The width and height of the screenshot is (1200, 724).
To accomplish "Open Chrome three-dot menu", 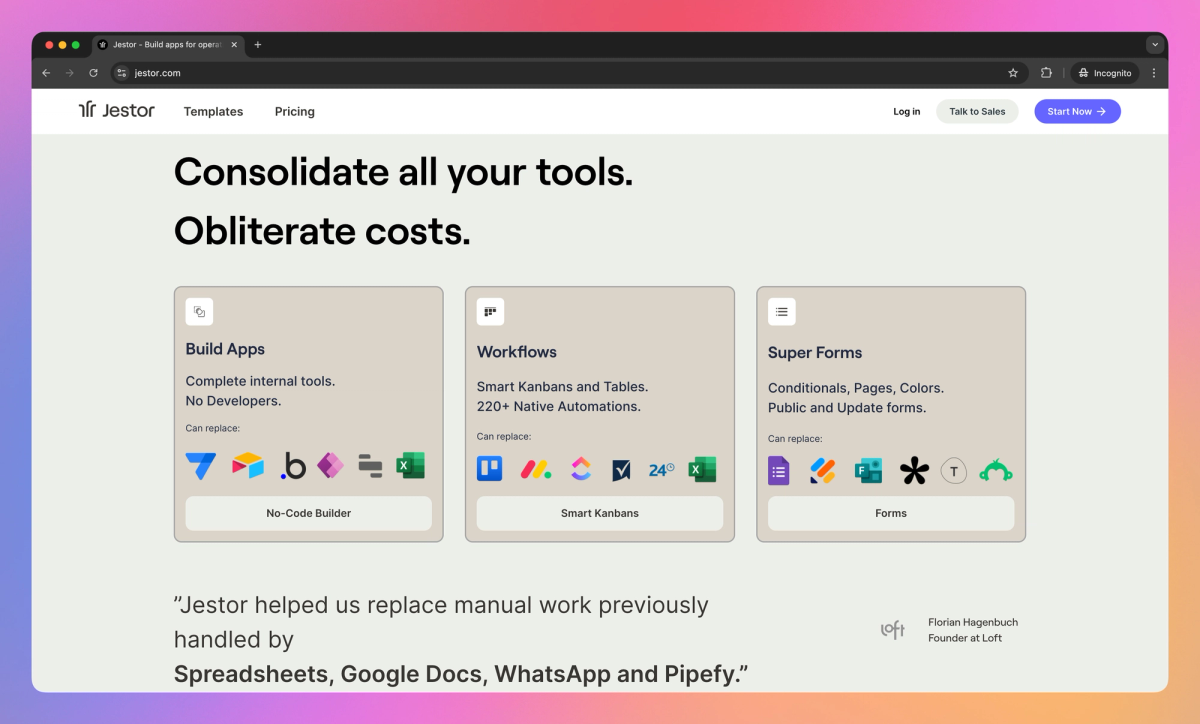I will (1154, 73).
